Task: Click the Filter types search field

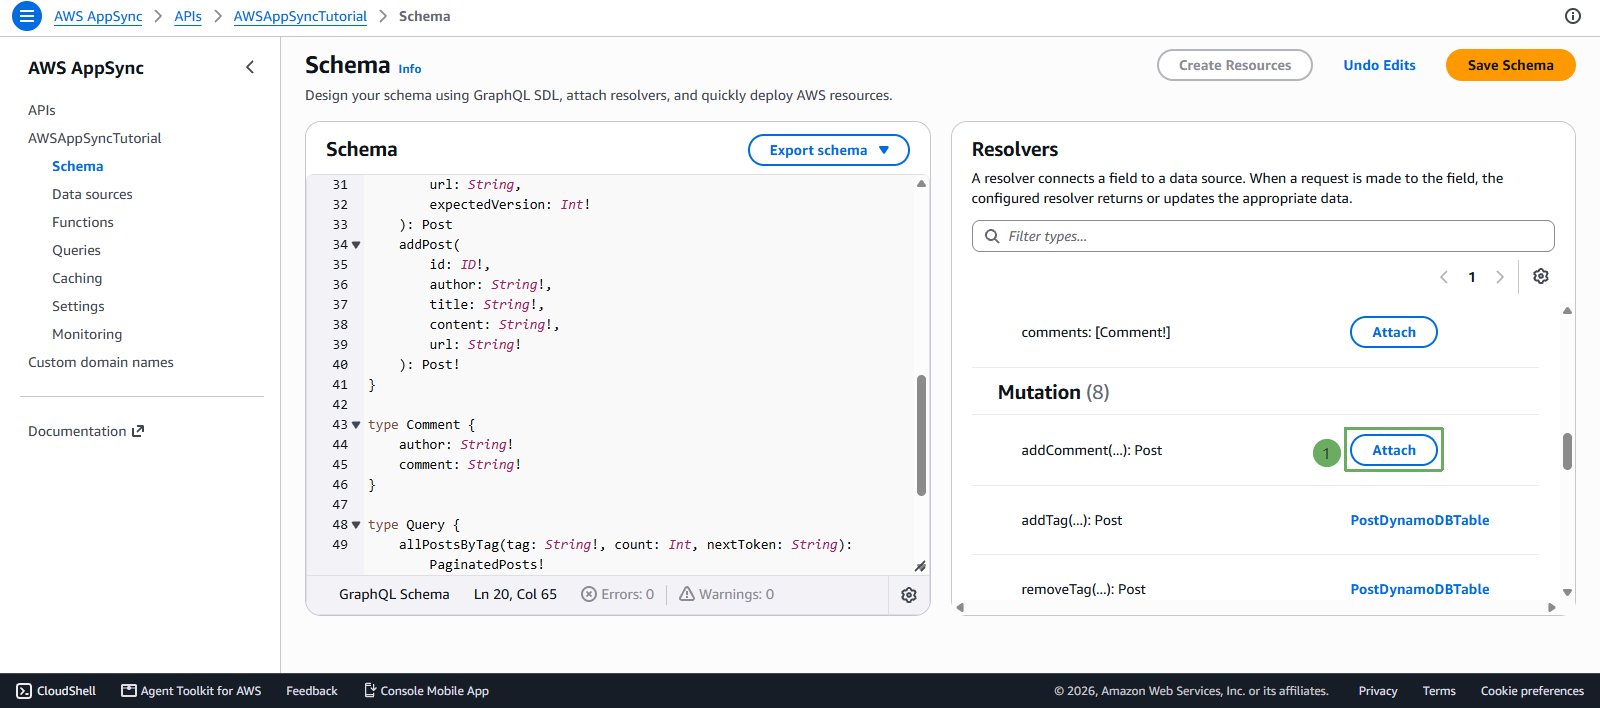Action: pos(1263,236)
